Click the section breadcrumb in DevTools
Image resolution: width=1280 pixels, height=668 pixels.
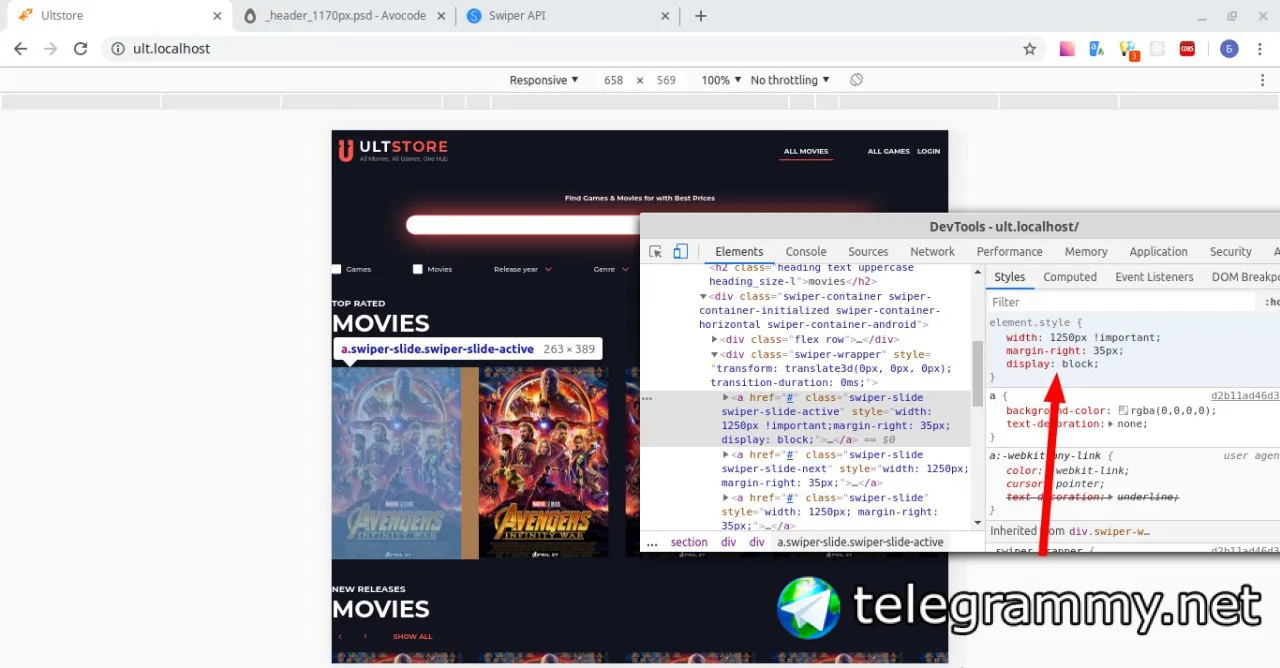point(689,543)
